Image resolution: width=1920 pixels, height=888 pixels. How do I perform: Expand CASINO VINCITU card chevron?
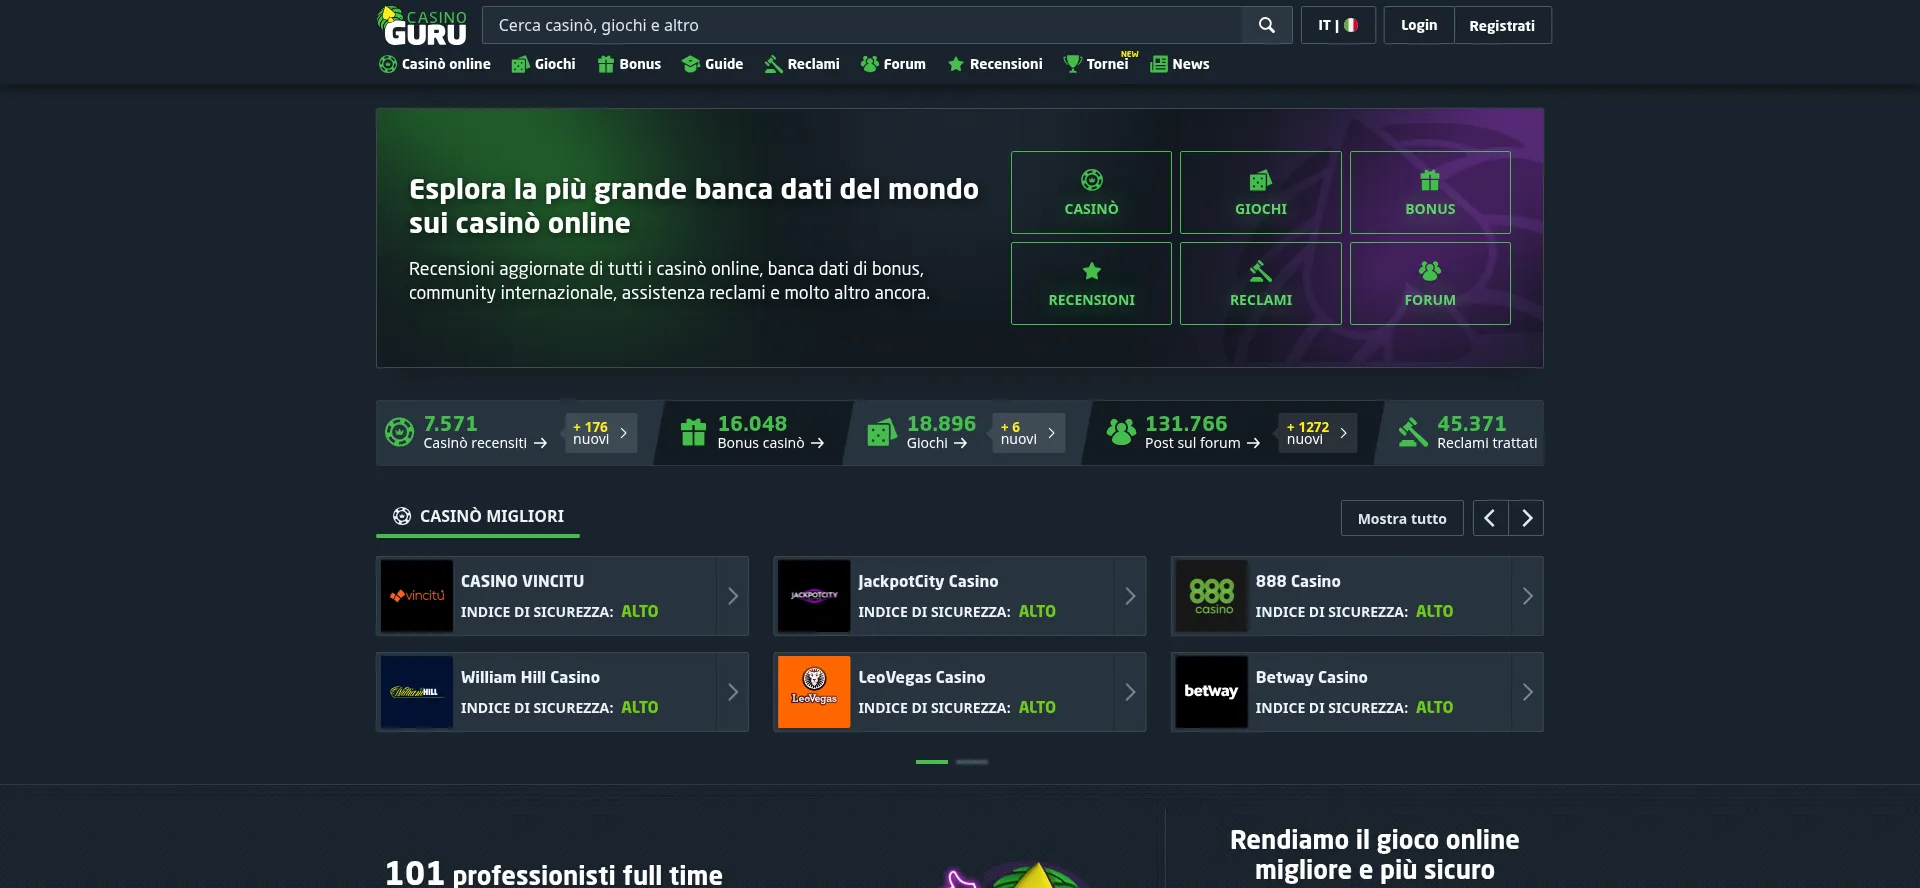click(x=732, y=596)
